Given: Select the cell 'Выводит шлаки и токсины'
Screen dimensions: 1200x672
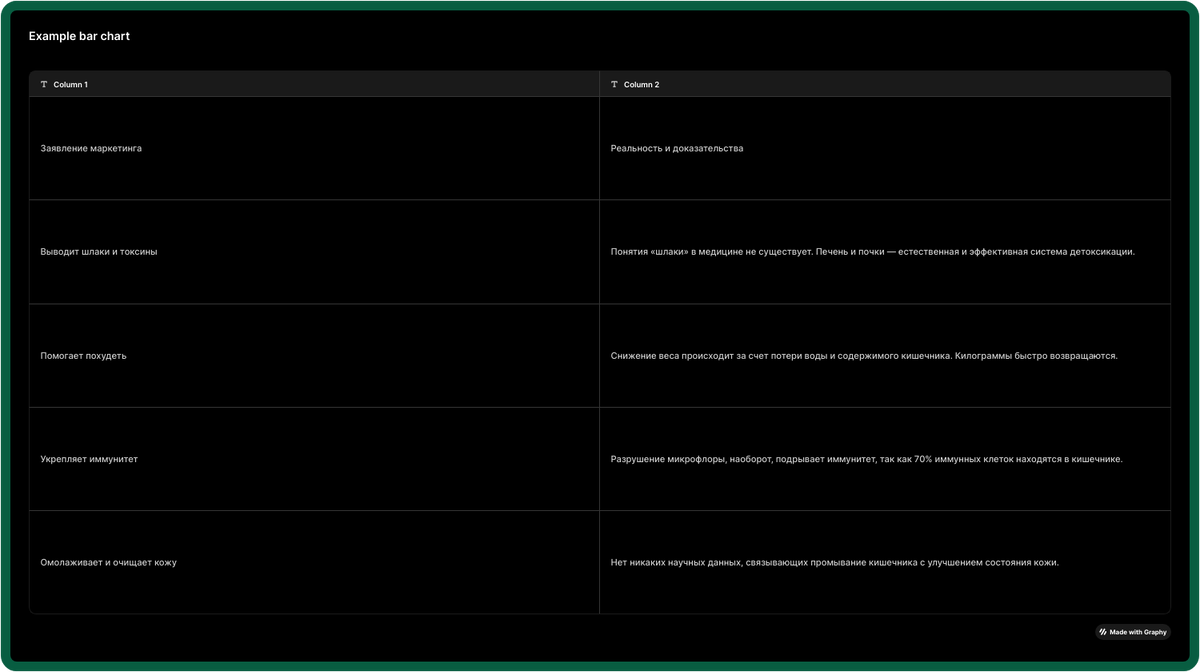Looking at the screenshot, I should pyautogui.click(x=314, y=252).
